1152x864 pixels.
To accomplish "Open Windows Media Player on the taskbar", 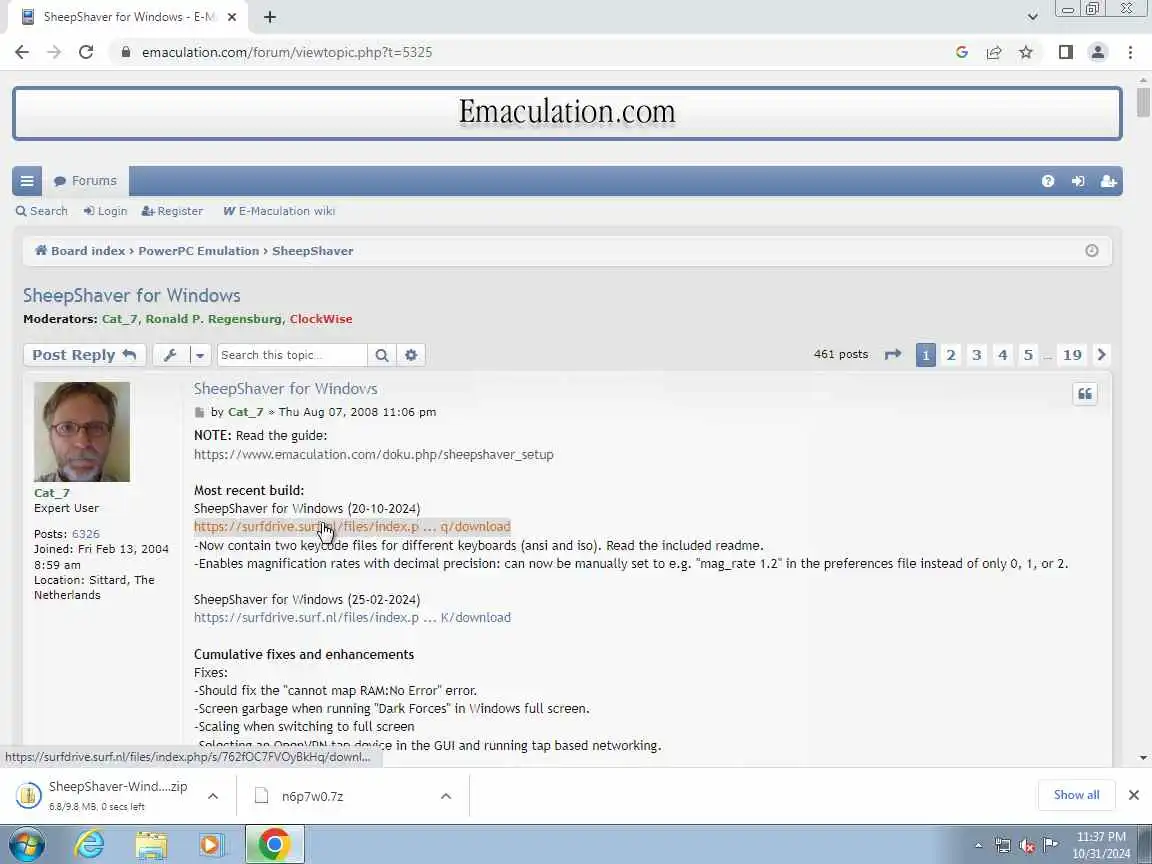I will 212,844.
